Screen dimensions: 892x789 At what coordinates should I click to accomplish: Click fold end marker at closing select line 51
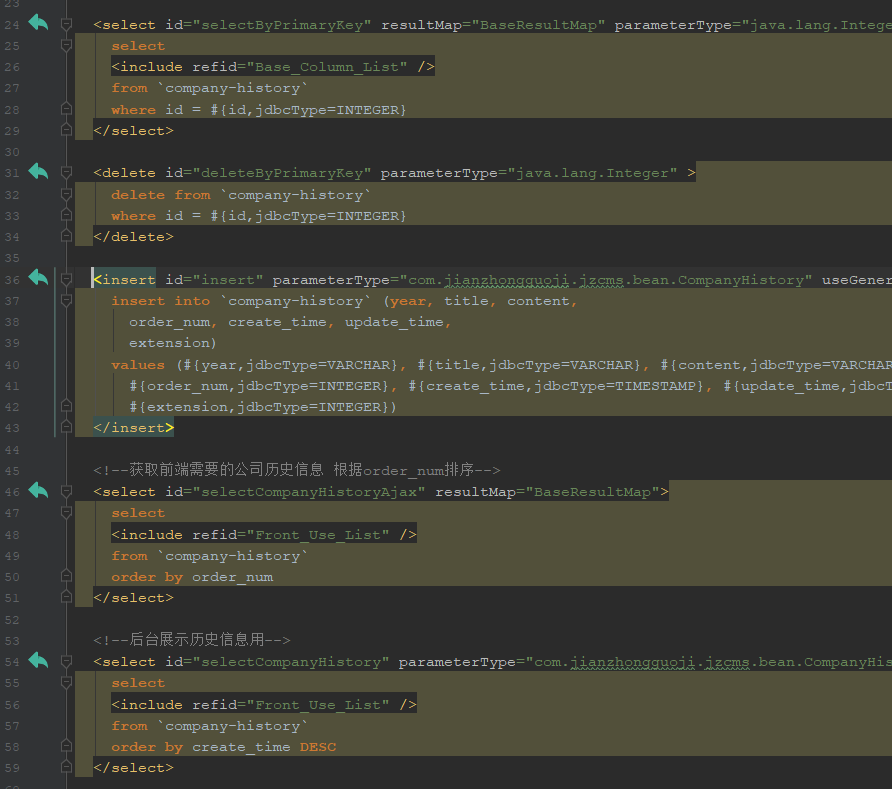point(67,597)
